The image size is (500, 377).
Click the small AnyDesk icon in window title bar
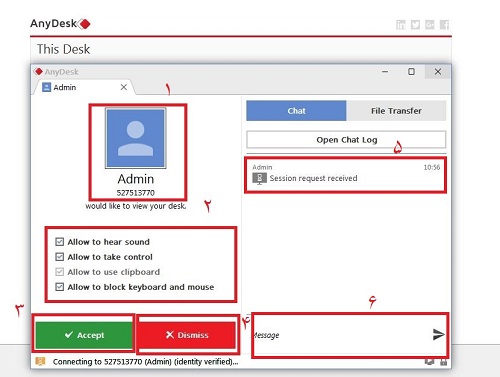(39, 71)
